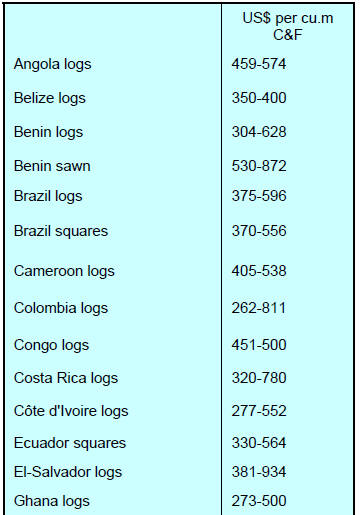Click the Benin sawn label

click(x=52, y=166)
